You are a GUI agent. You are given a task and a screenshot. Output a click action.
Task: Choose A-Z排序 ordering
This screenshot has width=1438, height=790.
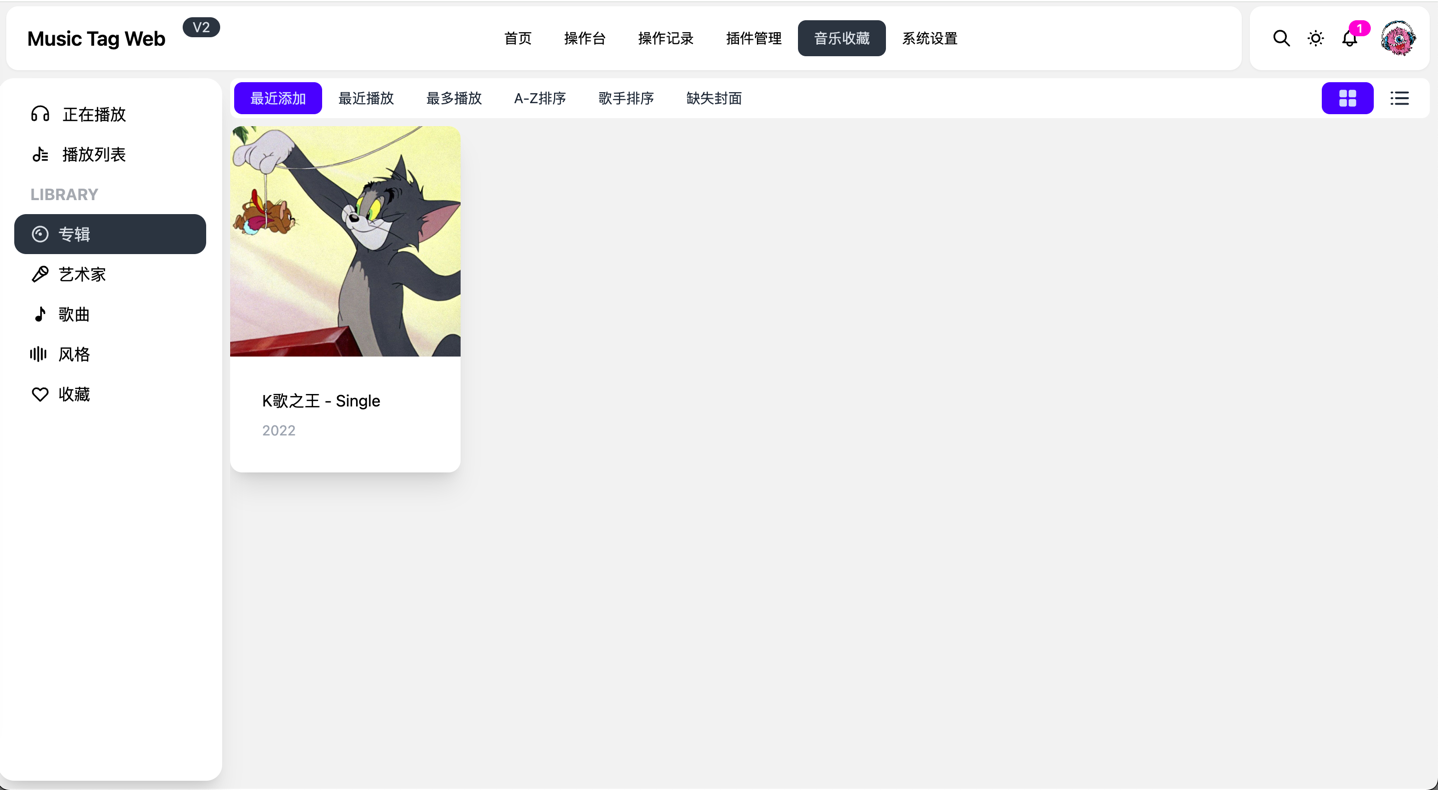tap(539, 98)
